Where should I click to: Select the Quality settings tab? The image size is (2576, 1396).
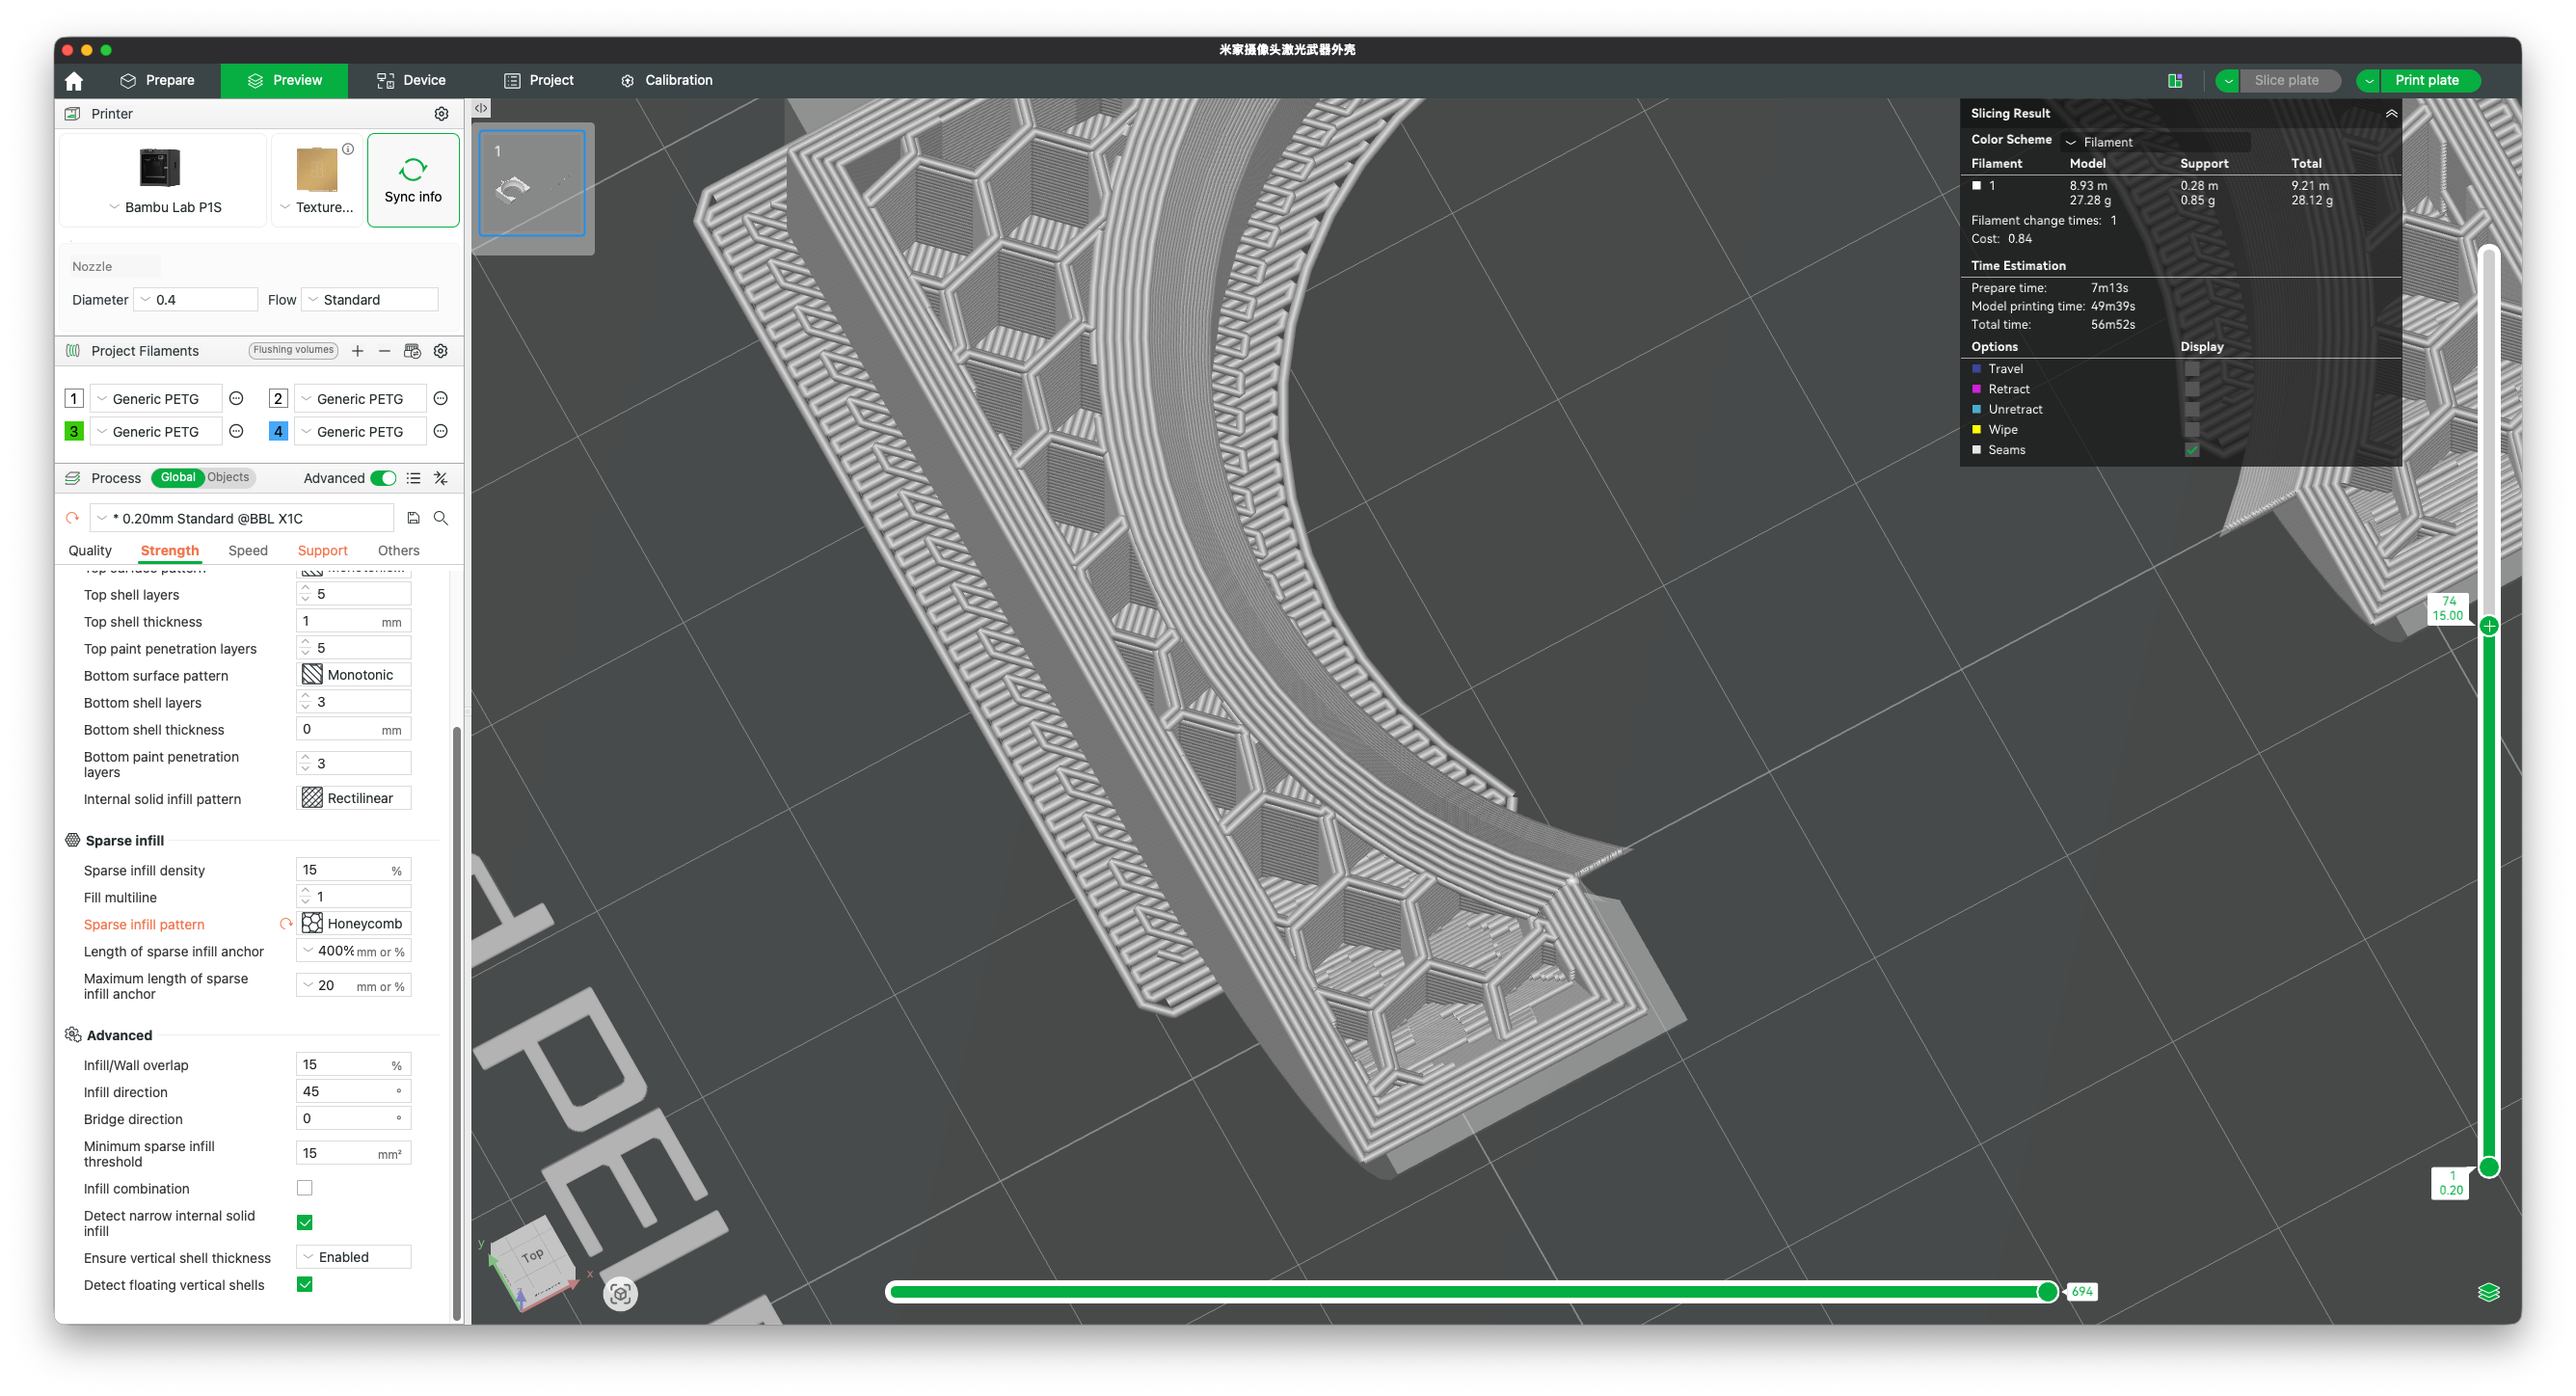(x=89, y=550)
